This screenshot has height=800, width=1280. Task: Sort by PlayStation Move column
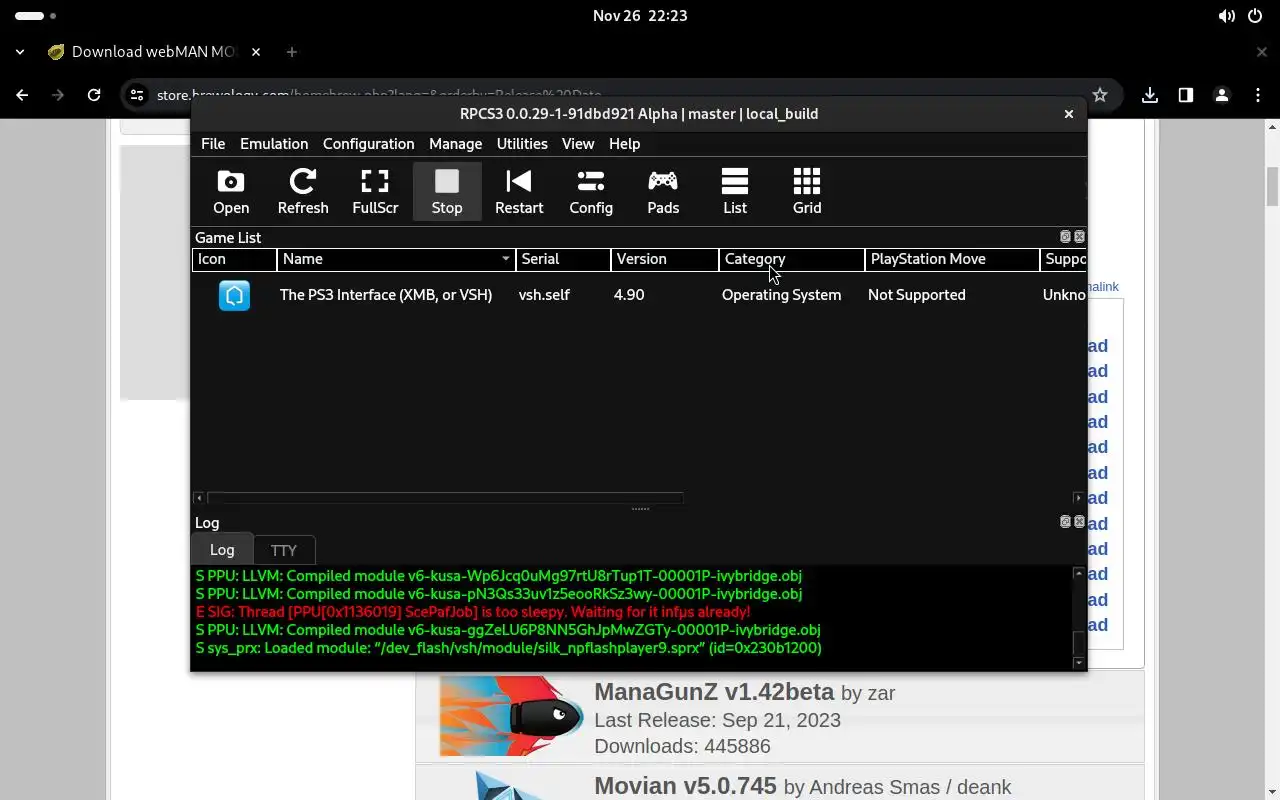point(952,259)
